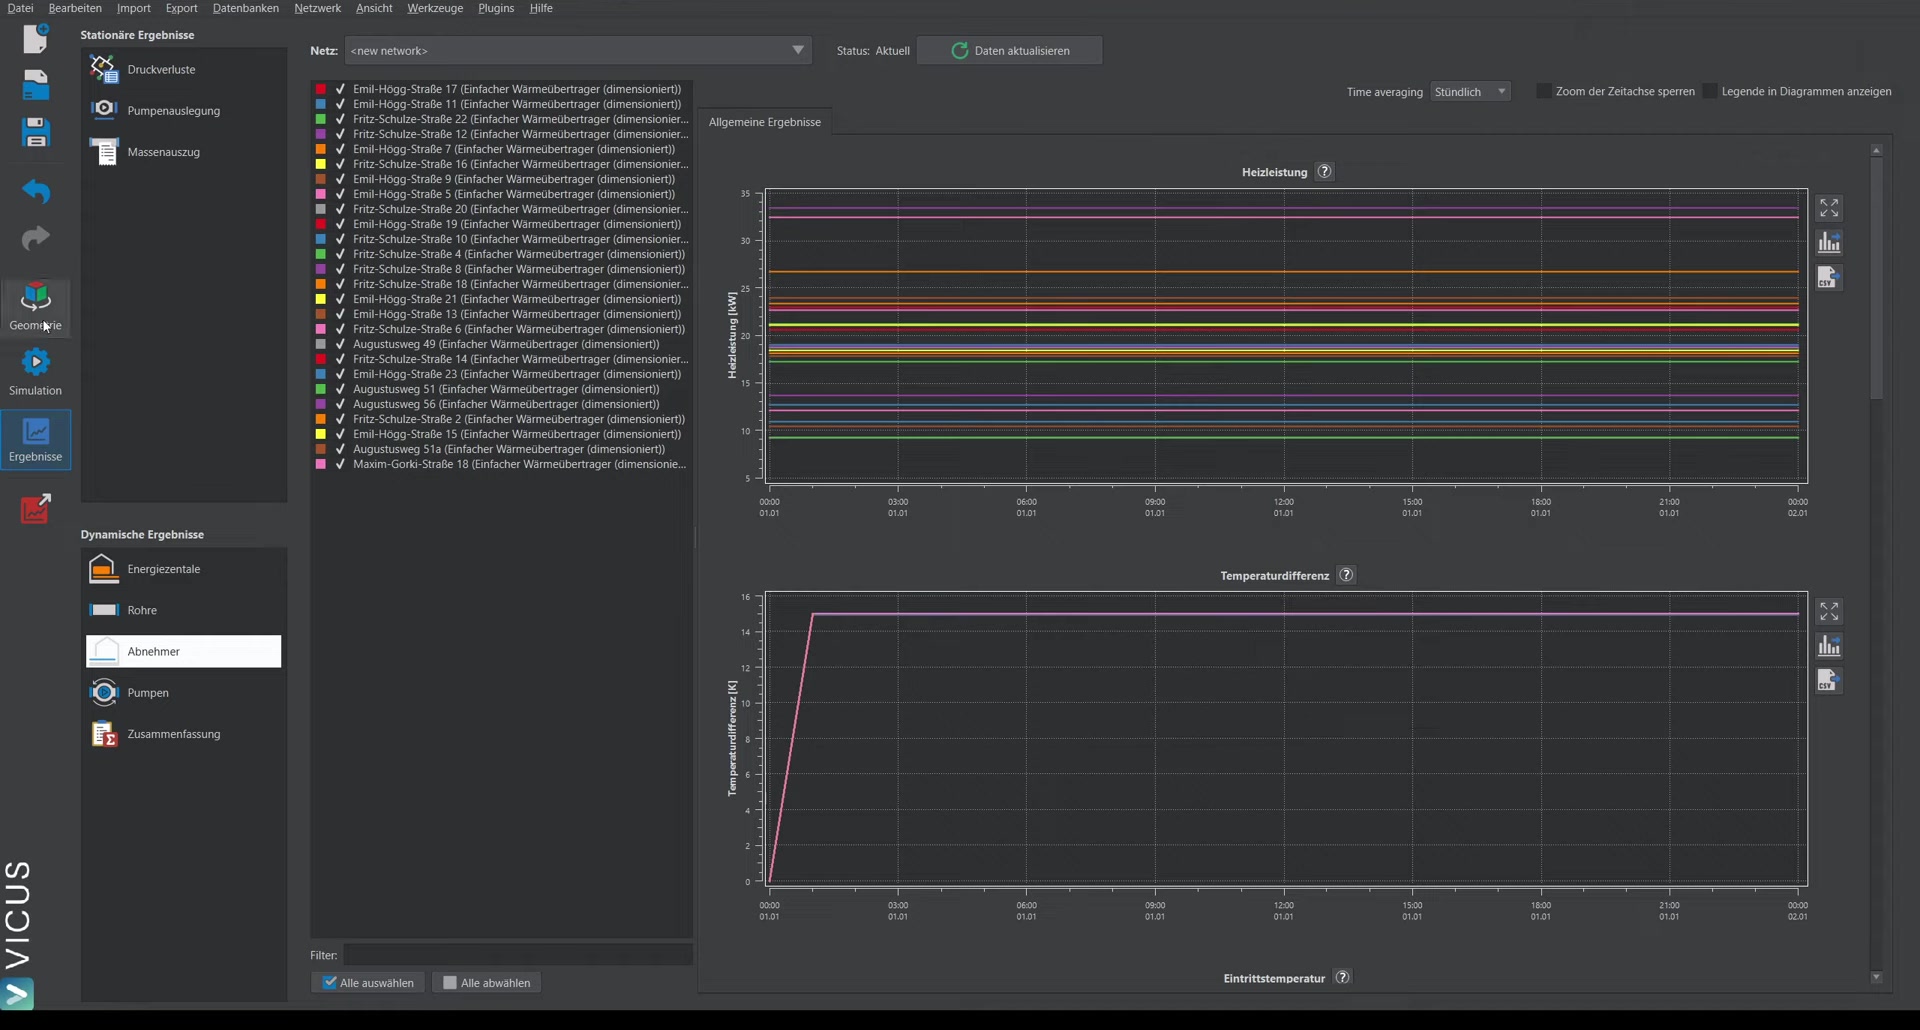Image resolution: width=1920 pixels, height=1030 pixels.
Task: Click the open project folder icon
Action: [36, 85]
